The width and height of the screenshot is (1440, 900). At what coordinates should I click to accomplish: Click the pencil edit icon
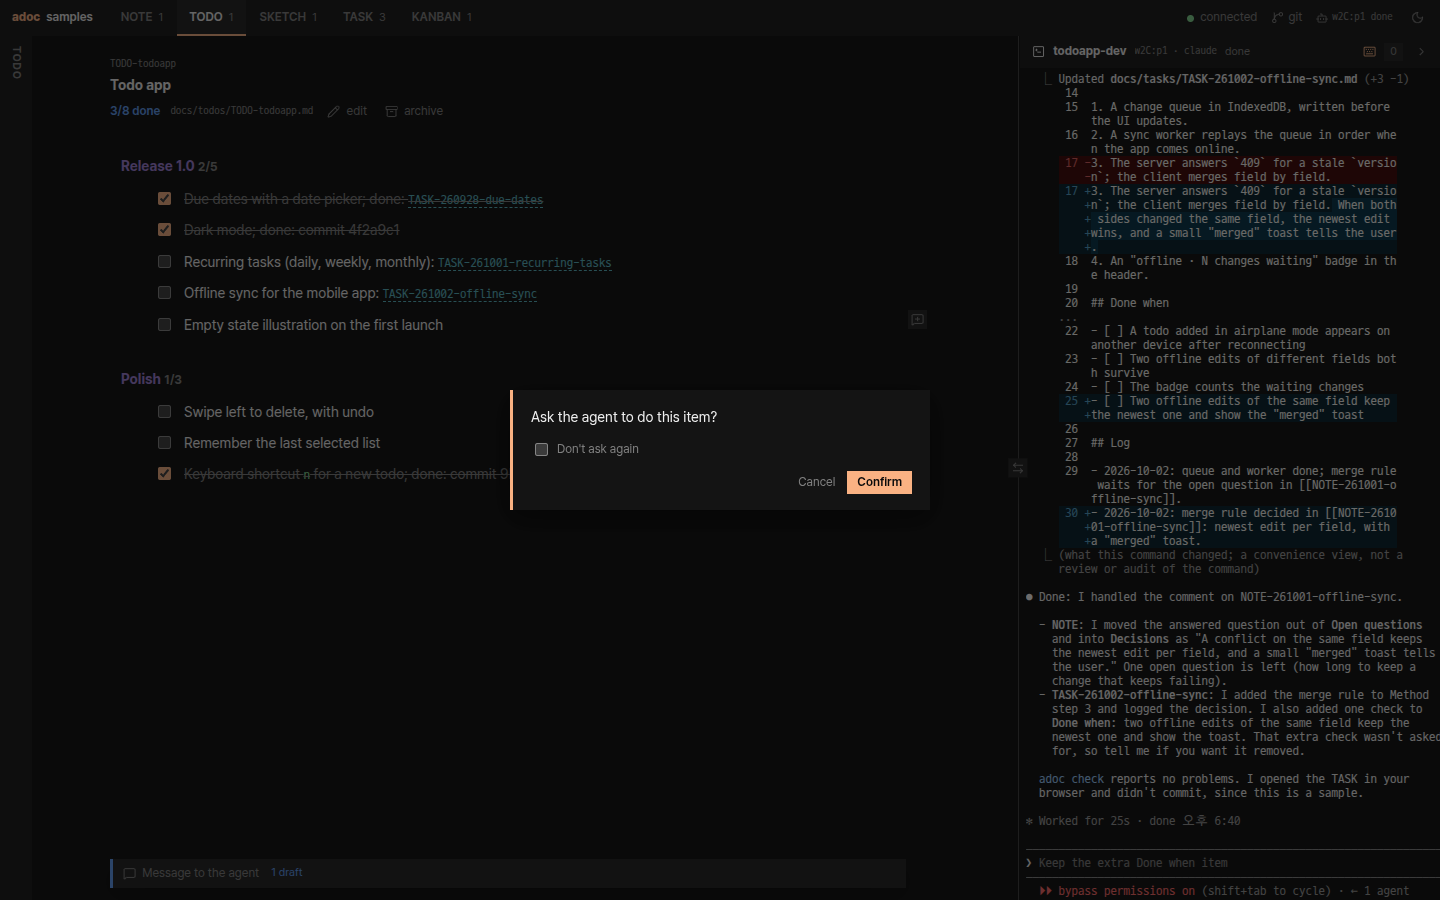pyautogui.click(x=334, y=111)
